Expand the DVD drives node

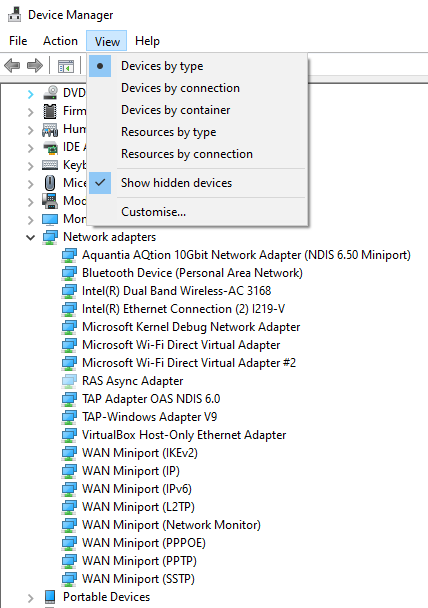point(31,94)
